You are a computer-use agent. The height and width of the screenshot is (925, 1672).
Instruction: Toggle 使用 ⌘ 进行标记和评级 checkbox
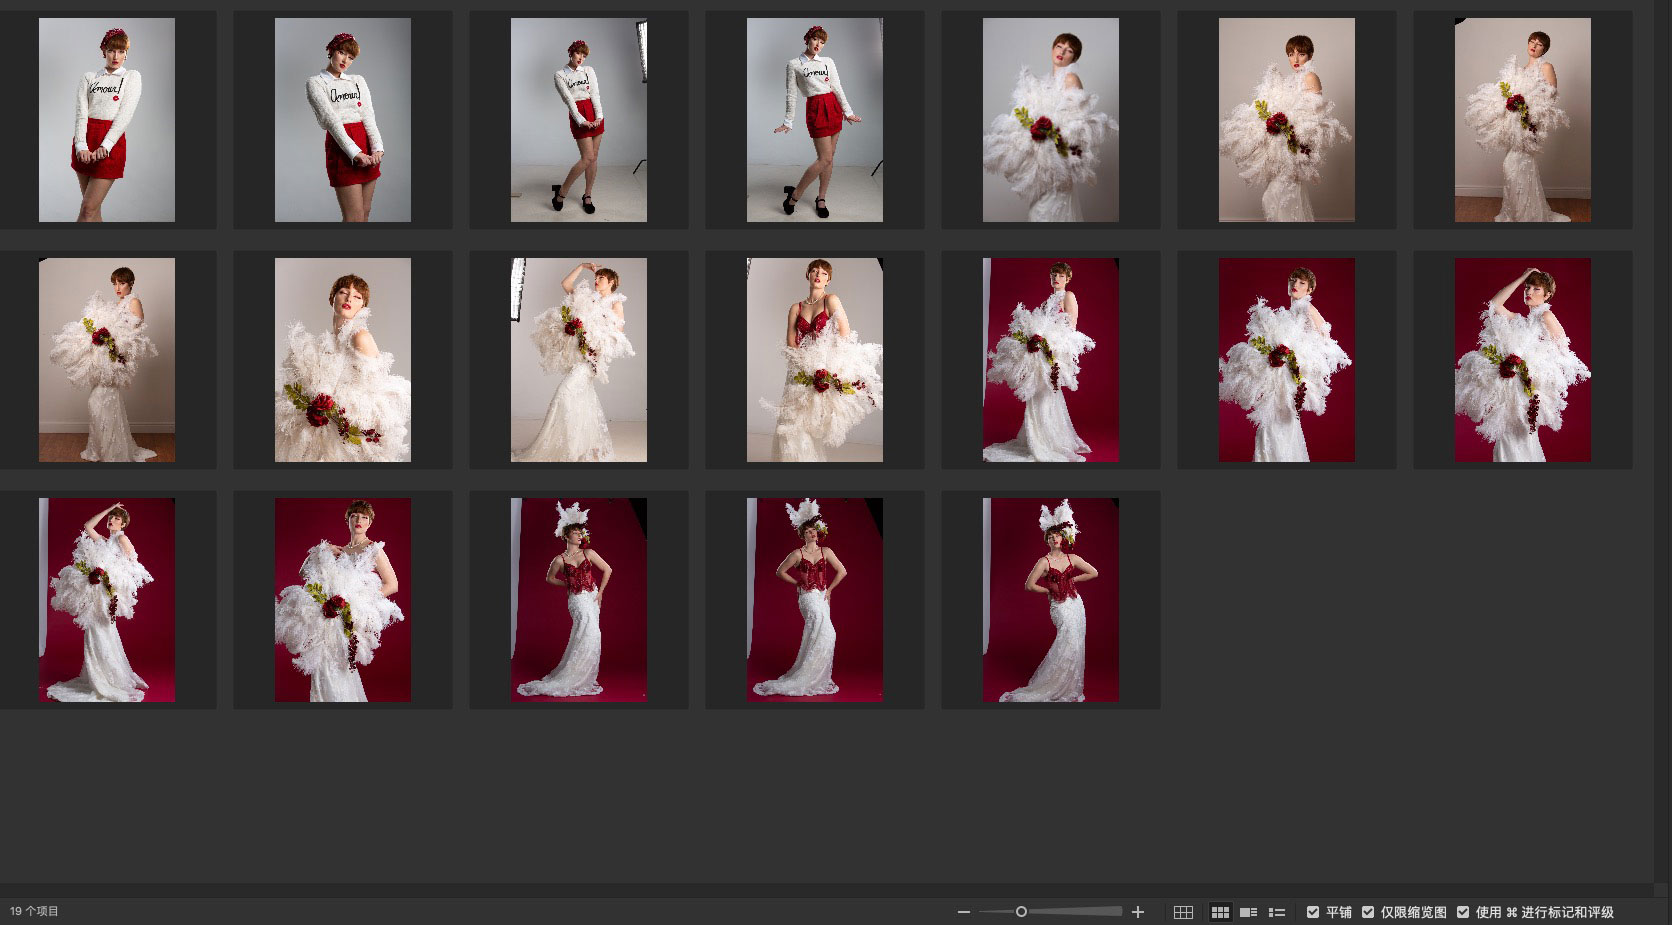[x=1463, y=912]
